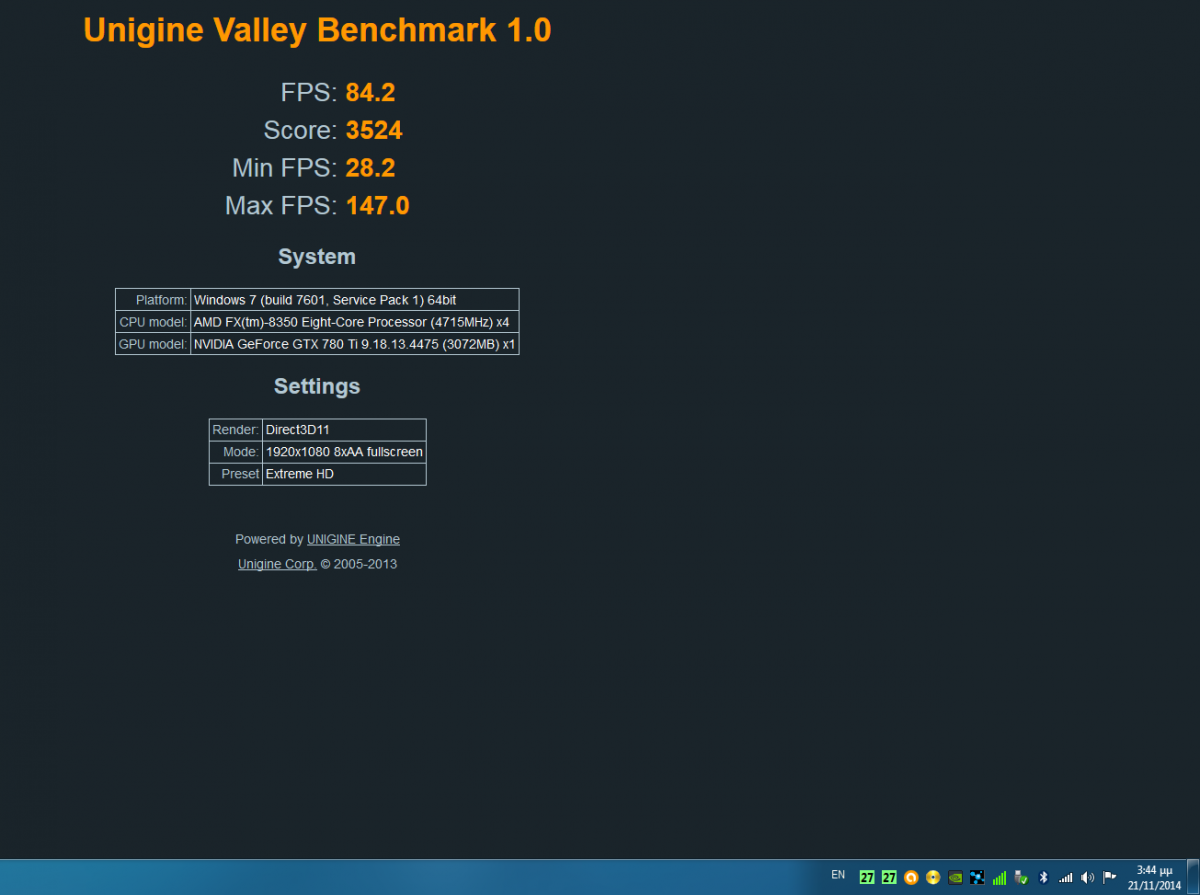The image size is (1200, 895).
Task: Click the Direct3D11 render value
Action: 344,429
